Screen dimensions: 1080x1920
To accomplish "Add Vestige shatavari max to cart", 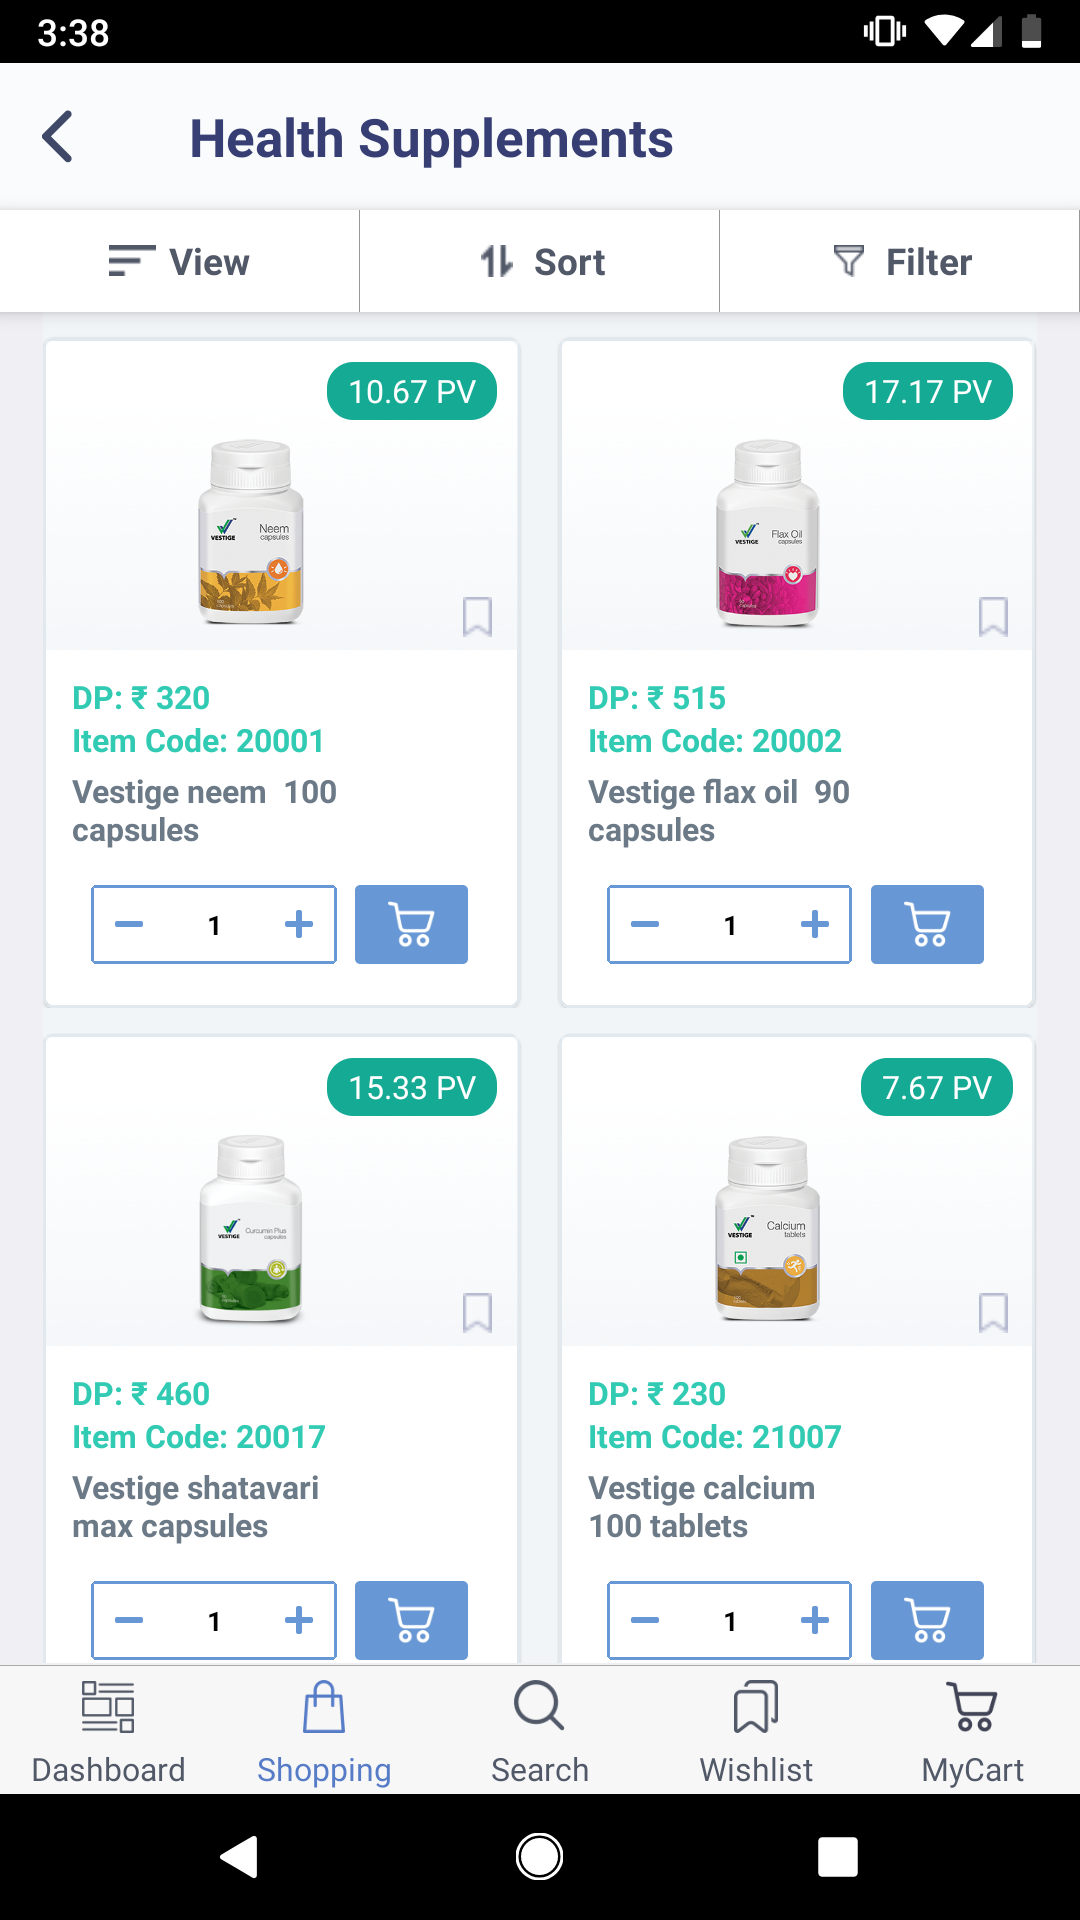I will (x=411, y=1620).
